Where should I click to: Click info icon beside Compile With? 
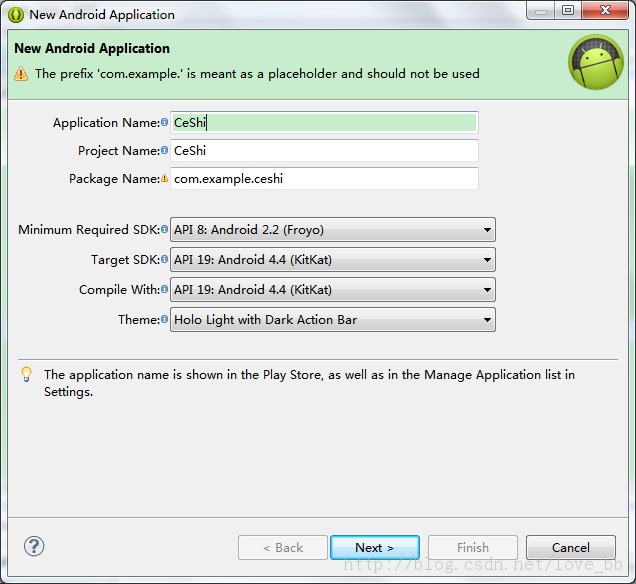164,290
